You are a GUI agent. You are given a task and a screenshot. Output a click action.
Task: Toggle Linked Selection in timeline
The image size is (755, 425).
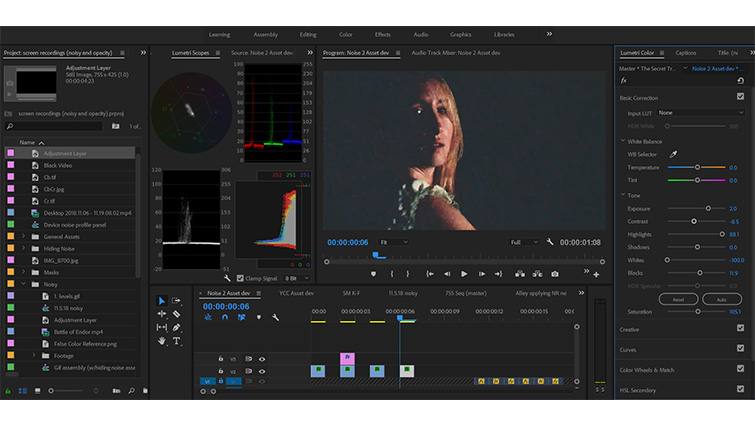pos(241,317)
